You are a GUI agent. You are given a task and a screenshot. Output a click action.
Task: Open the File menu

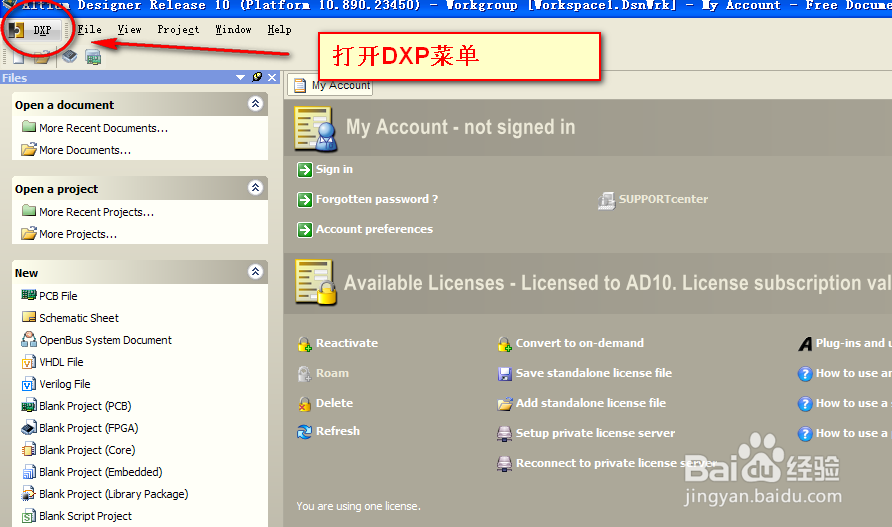tap(89, 30)
